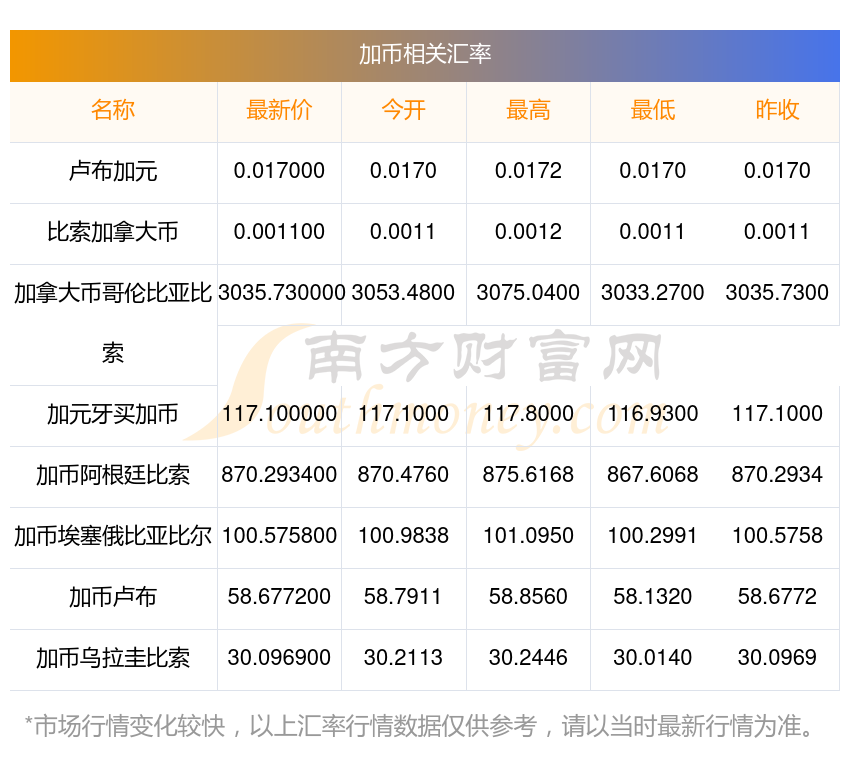
Task: Click the 3035.730000 latest price cell
Action: click(281, 293)
